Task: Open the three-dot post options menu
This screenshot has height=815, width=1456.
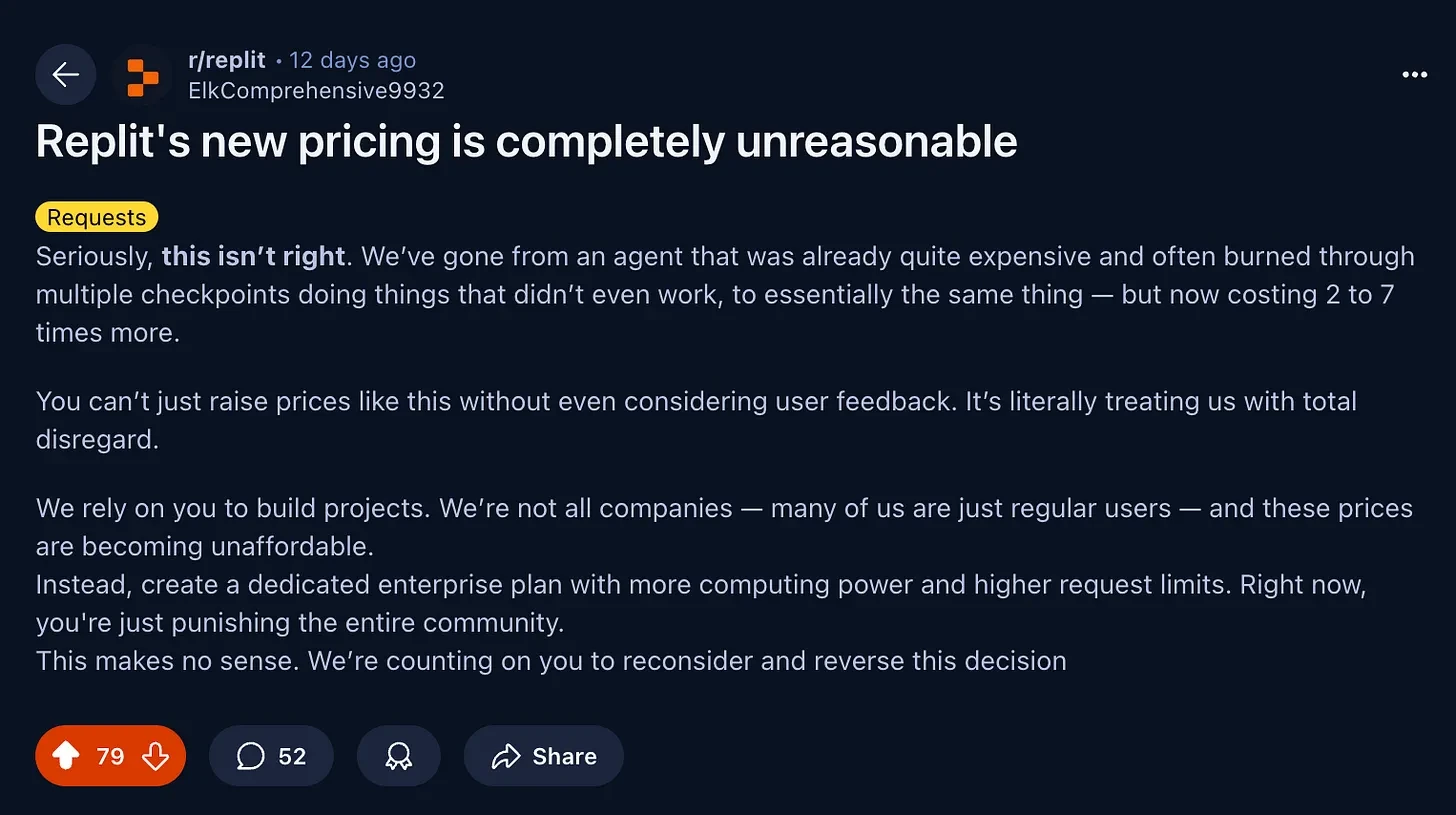Action: coord(1415,75)
